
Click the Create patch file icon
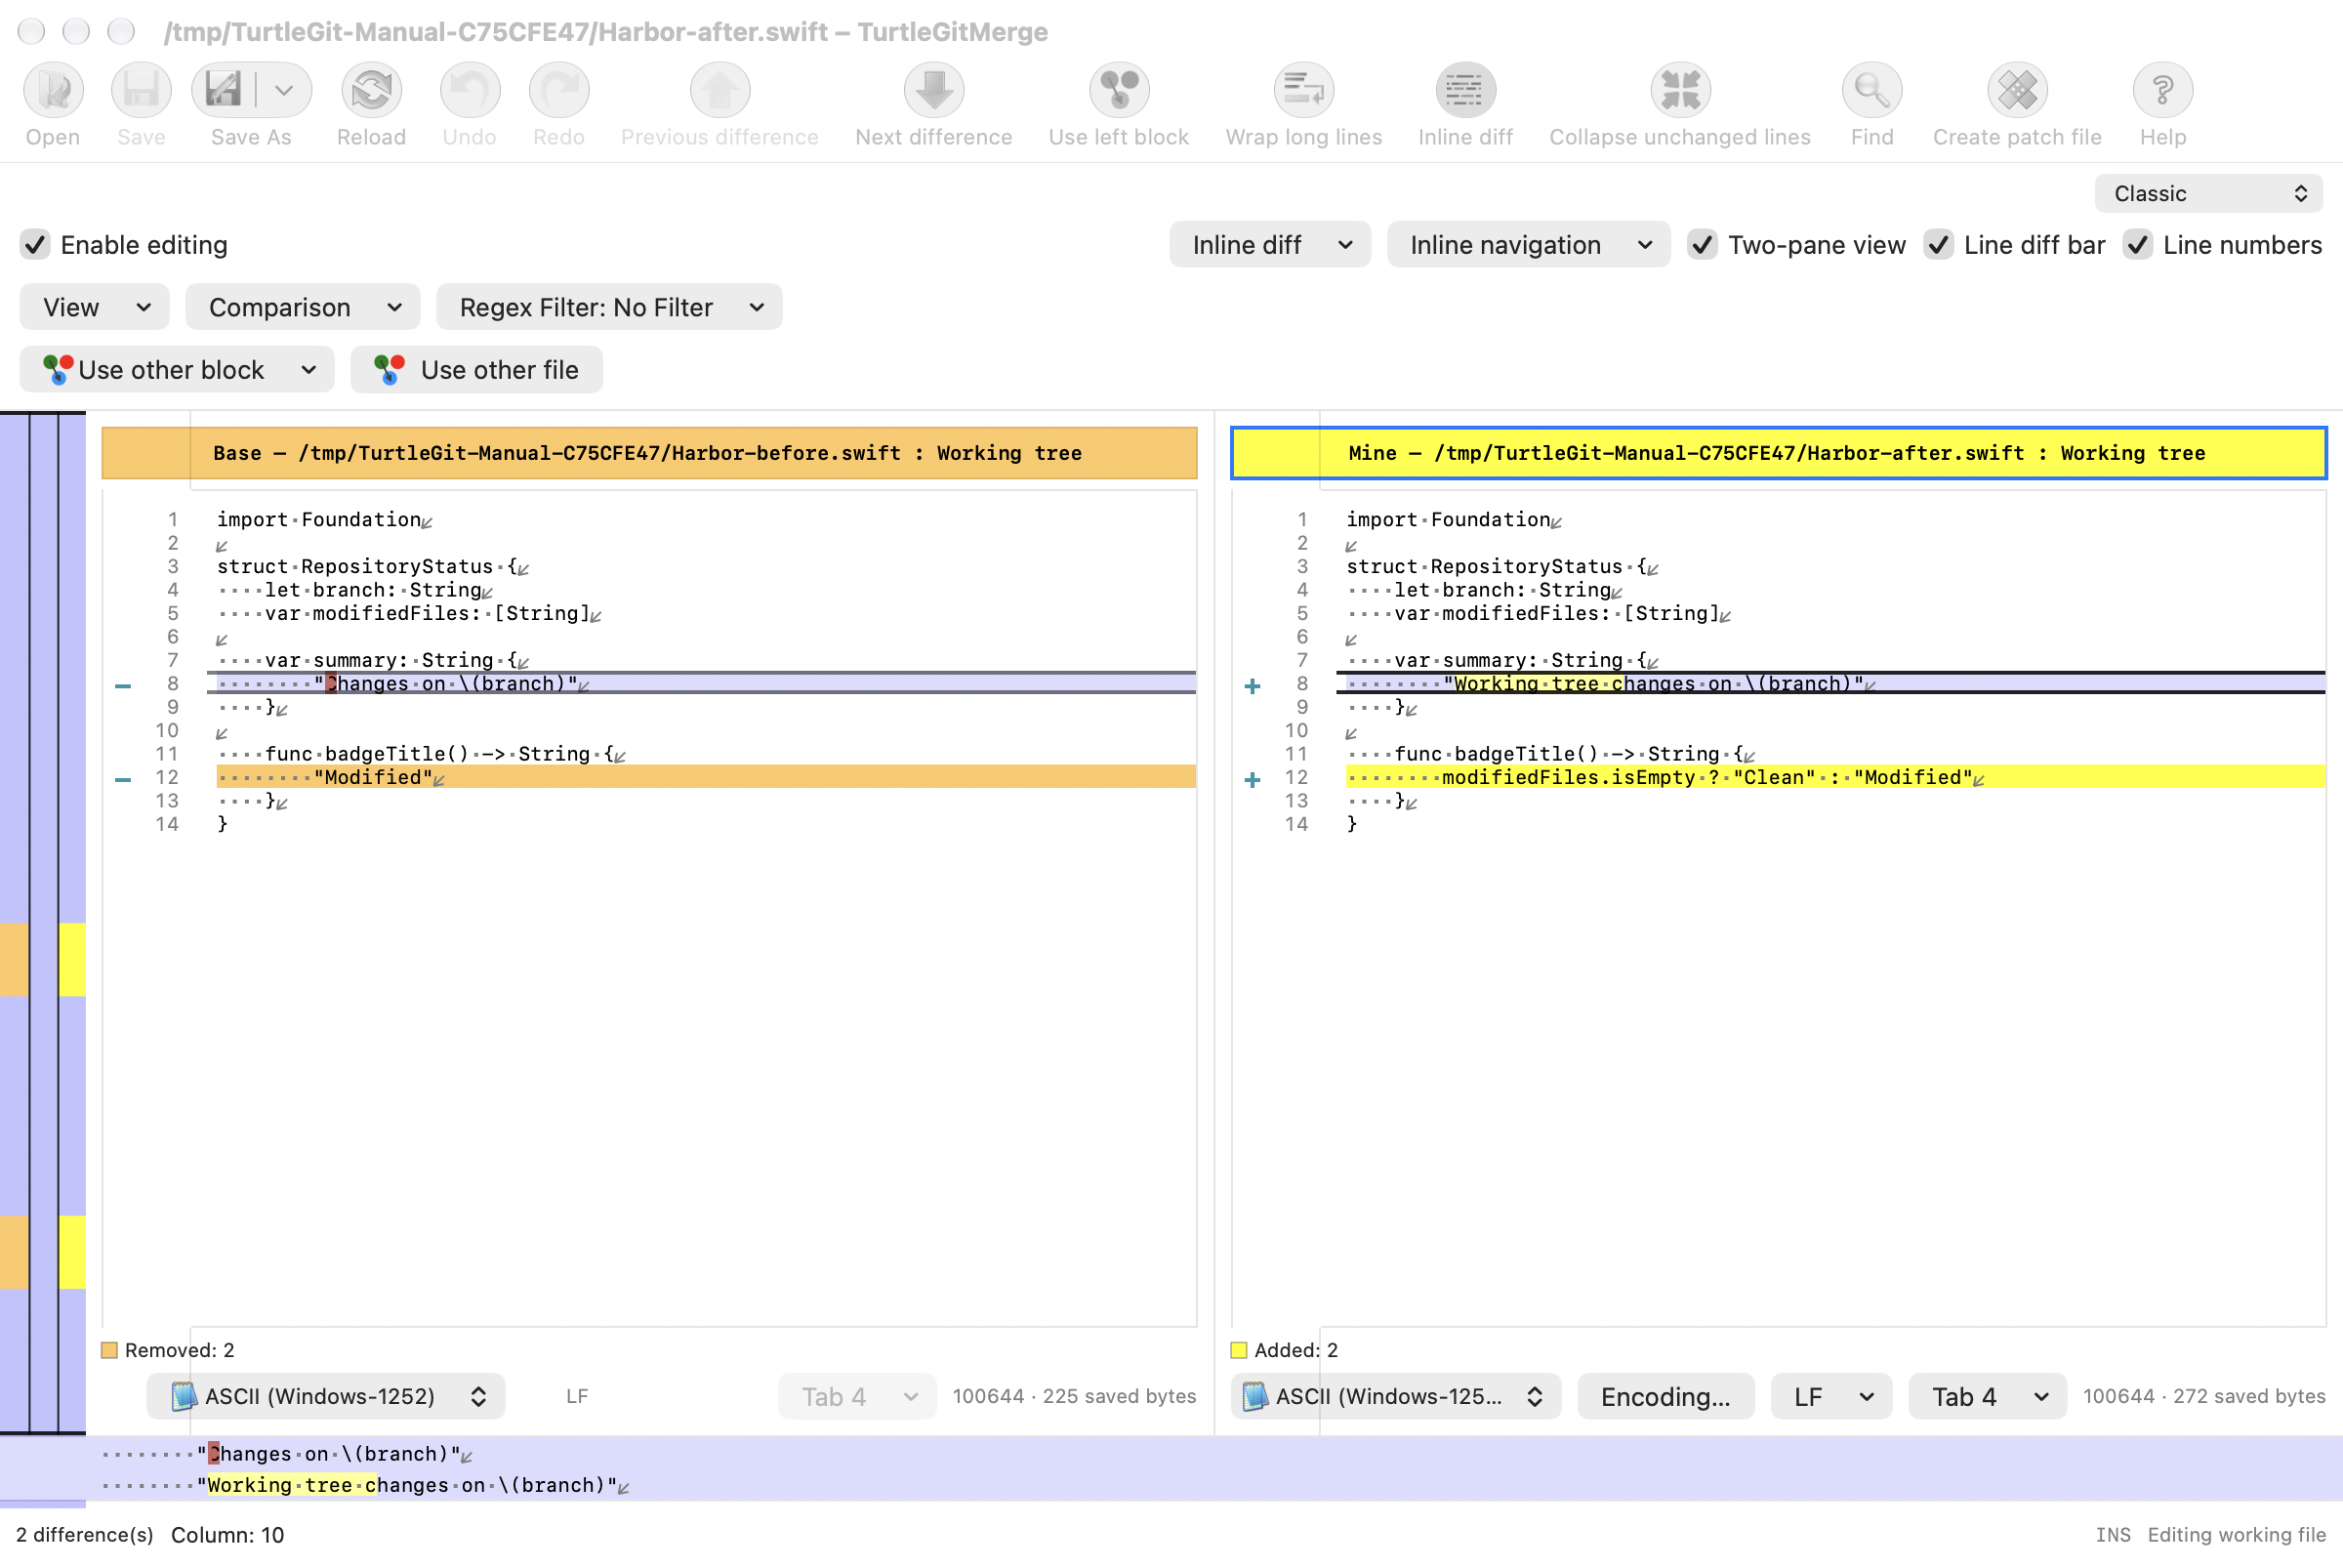(x=2016, y=90)
